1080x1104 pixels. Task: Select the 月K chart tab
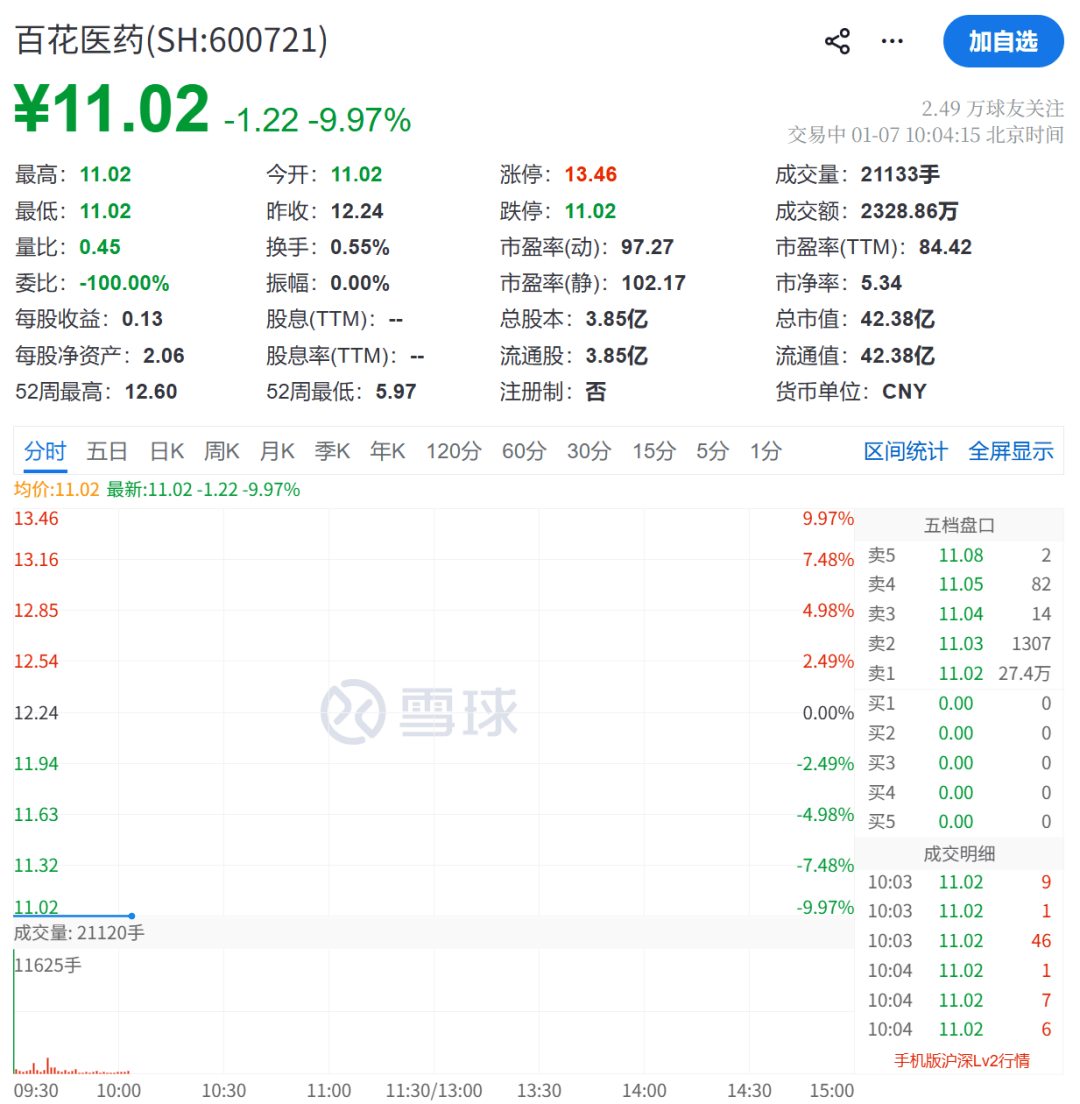[x=277, y=451]
